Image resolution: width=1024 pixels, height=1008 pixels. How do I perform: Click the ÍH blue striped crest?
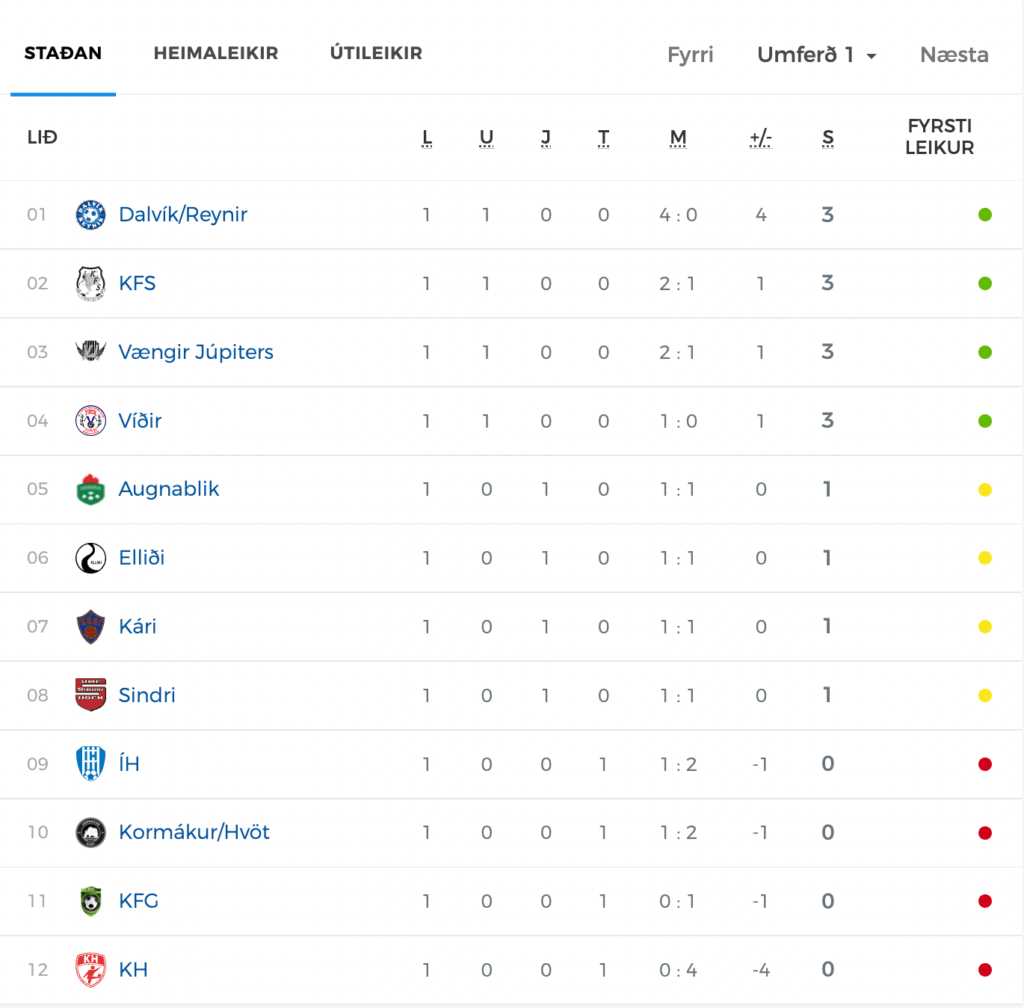[x=91, y=764]
